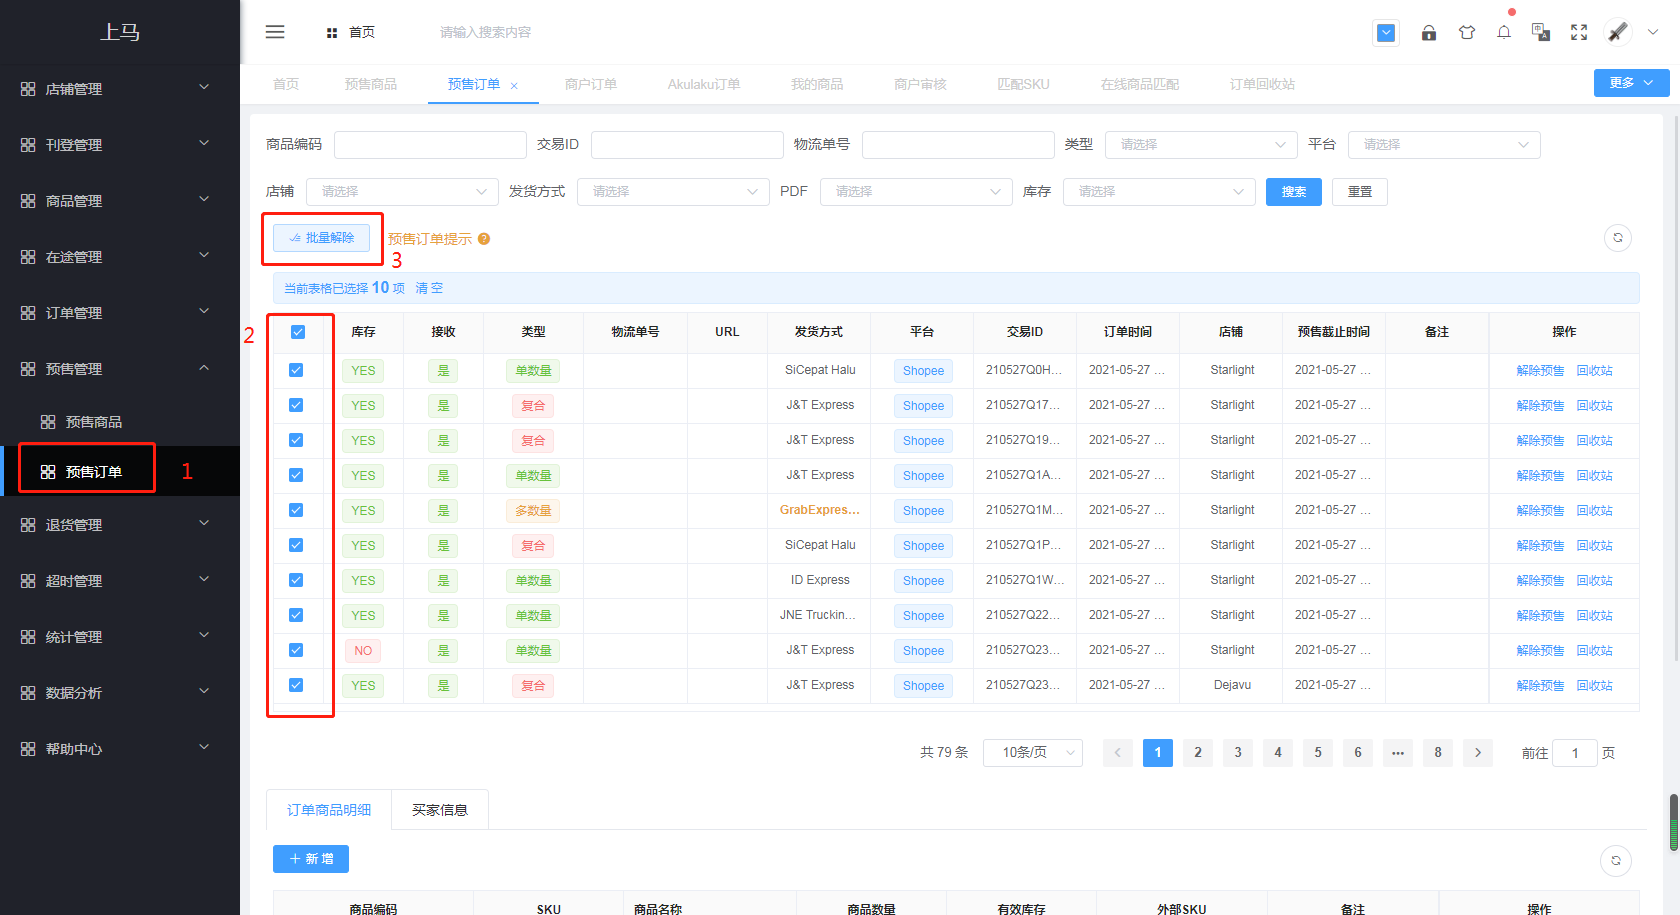Uncheck the row with 交易ID 210527Q19

pos(296,440)
